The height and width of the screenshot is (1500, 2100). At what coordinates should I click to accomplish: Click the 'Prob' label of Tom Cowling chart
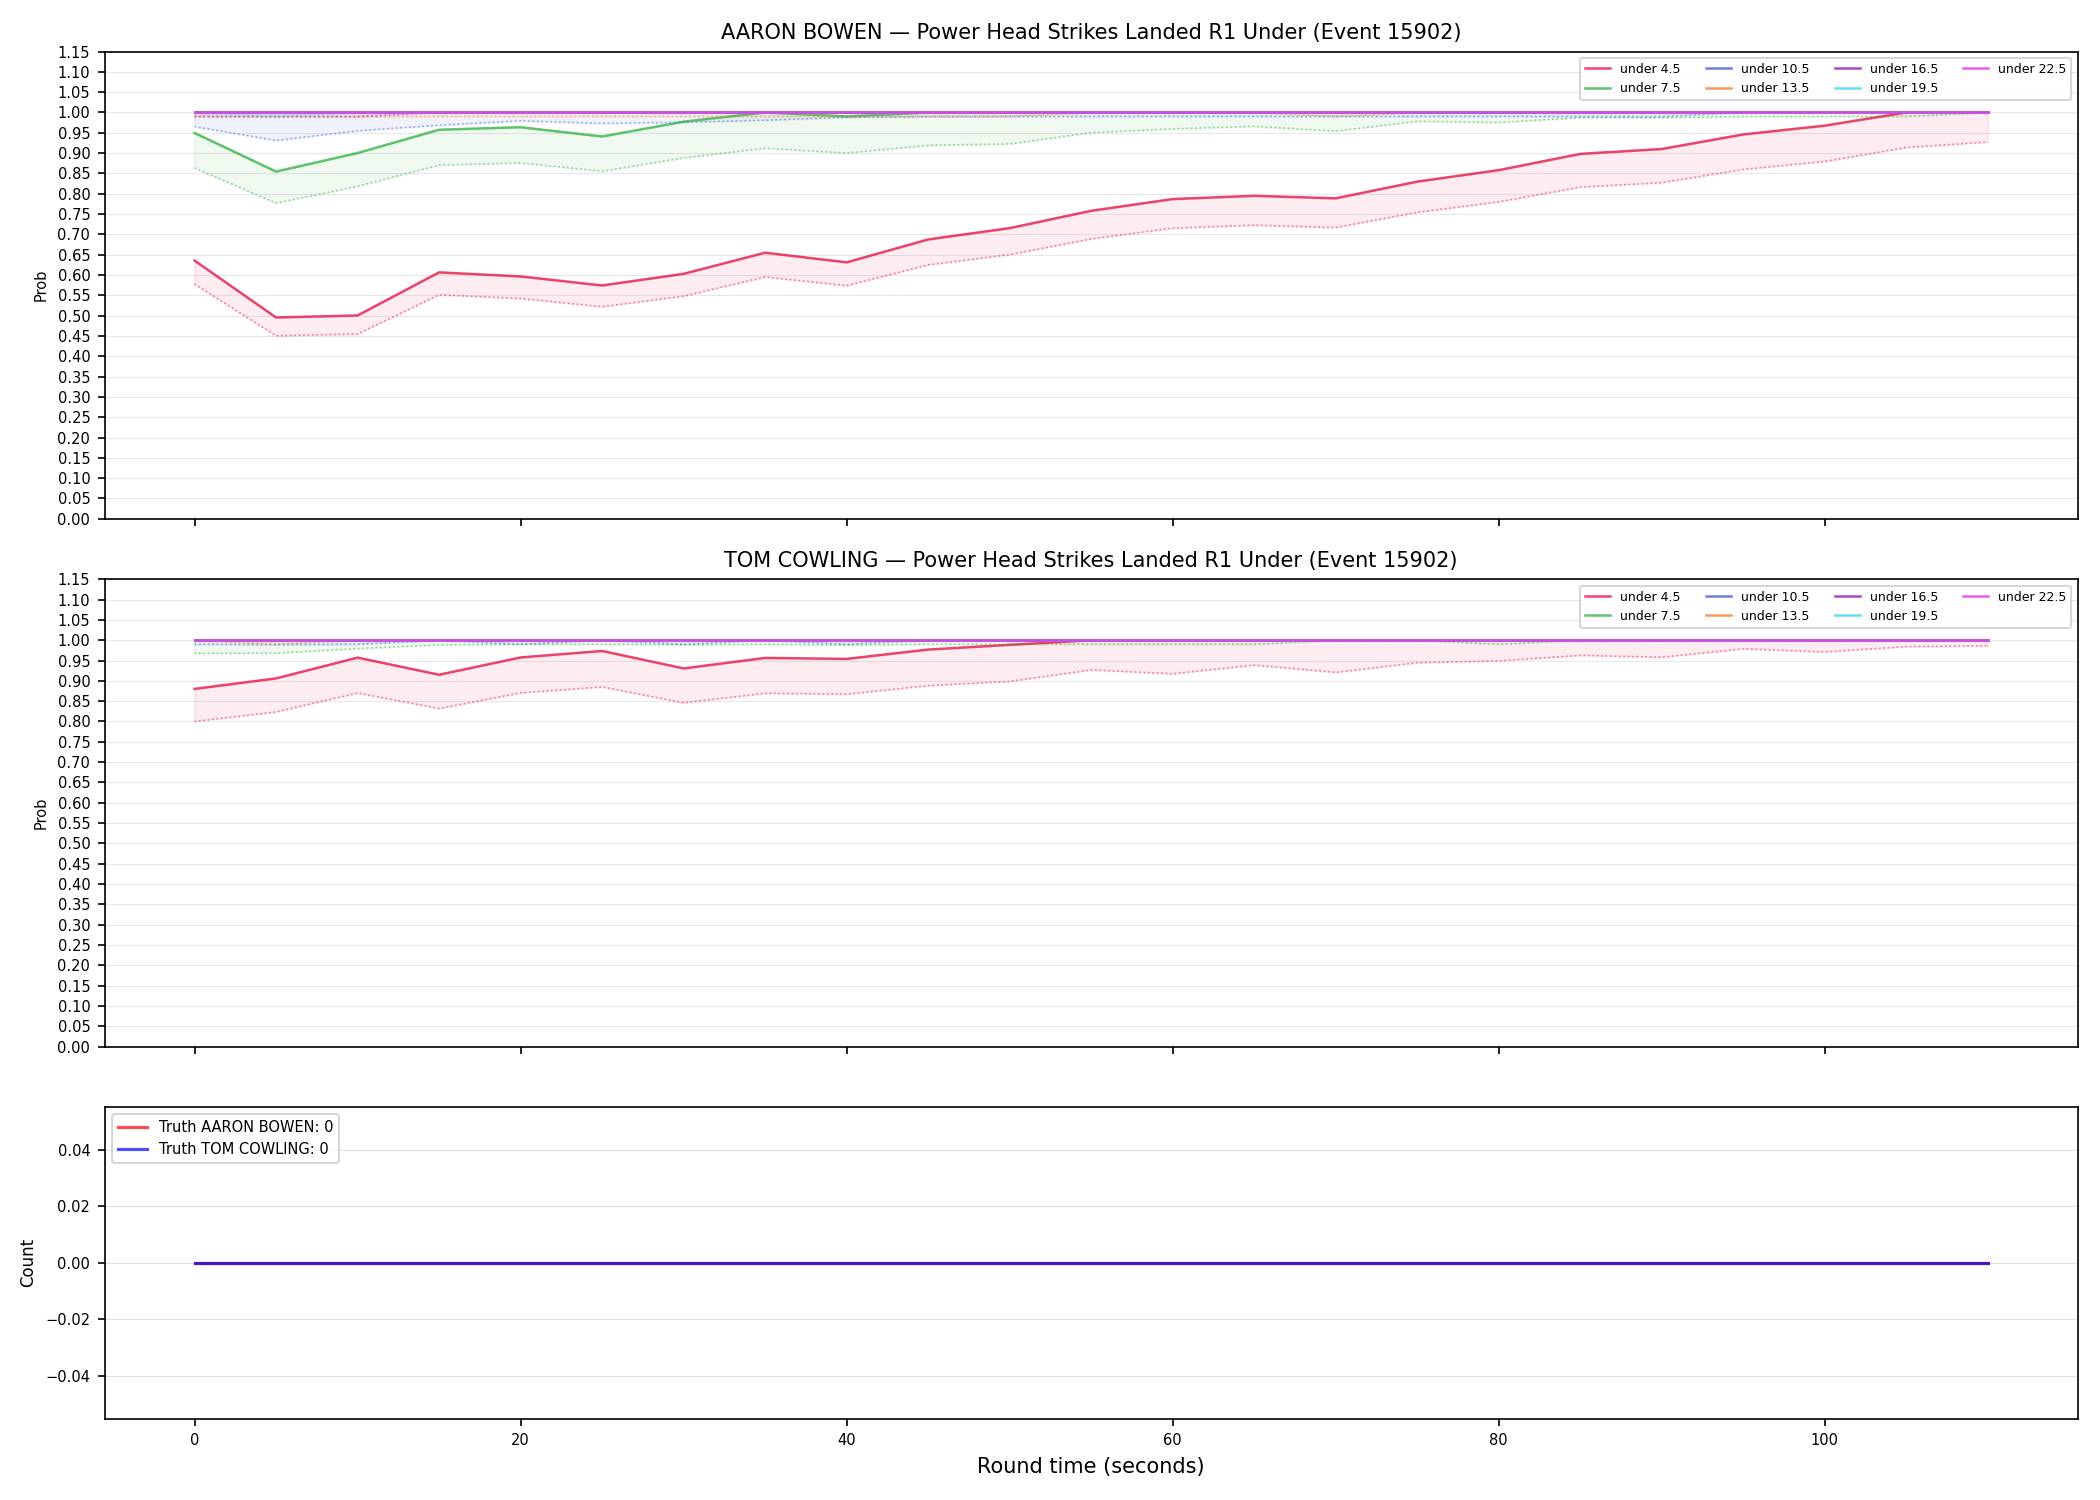tap(41, 814)
